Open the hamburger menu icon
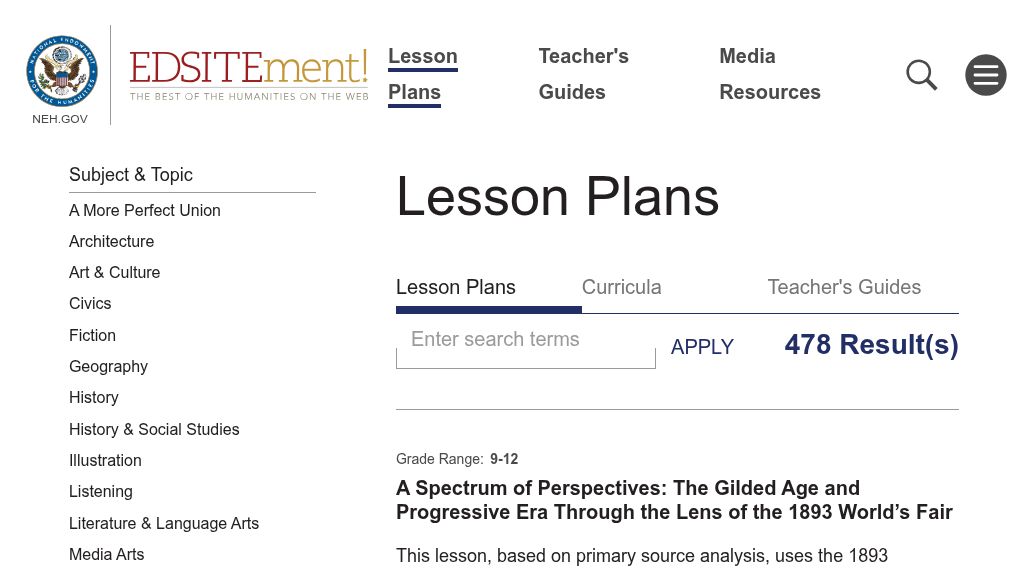Screen dimensions: 1028x578 click(985, 75)
